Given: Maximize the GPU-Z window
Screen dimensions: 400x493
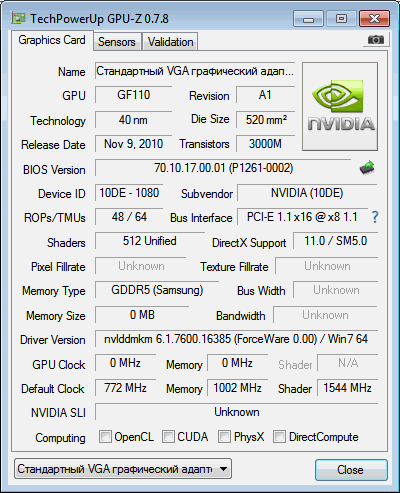Looking at the screenshot, I should tap(341, 19).
